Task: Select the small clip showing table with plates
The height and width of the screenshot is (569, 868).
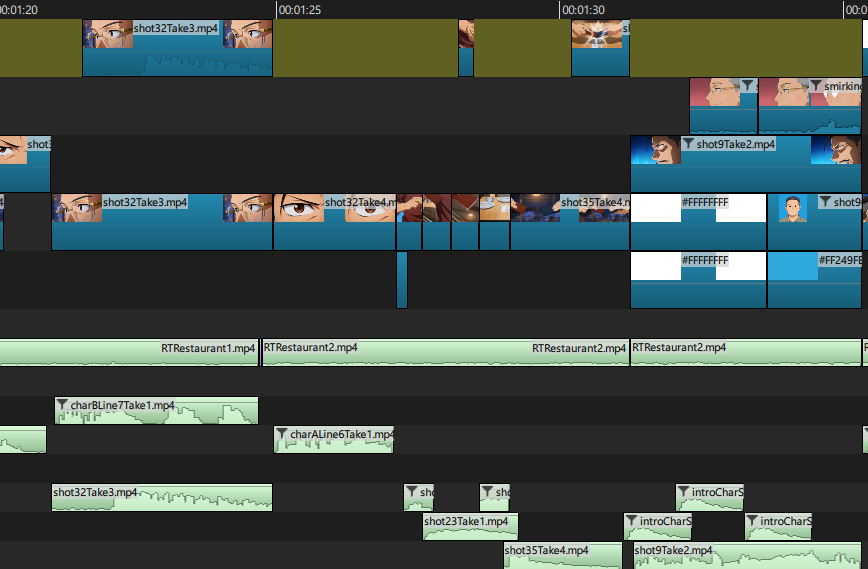Action: (494, 222)
